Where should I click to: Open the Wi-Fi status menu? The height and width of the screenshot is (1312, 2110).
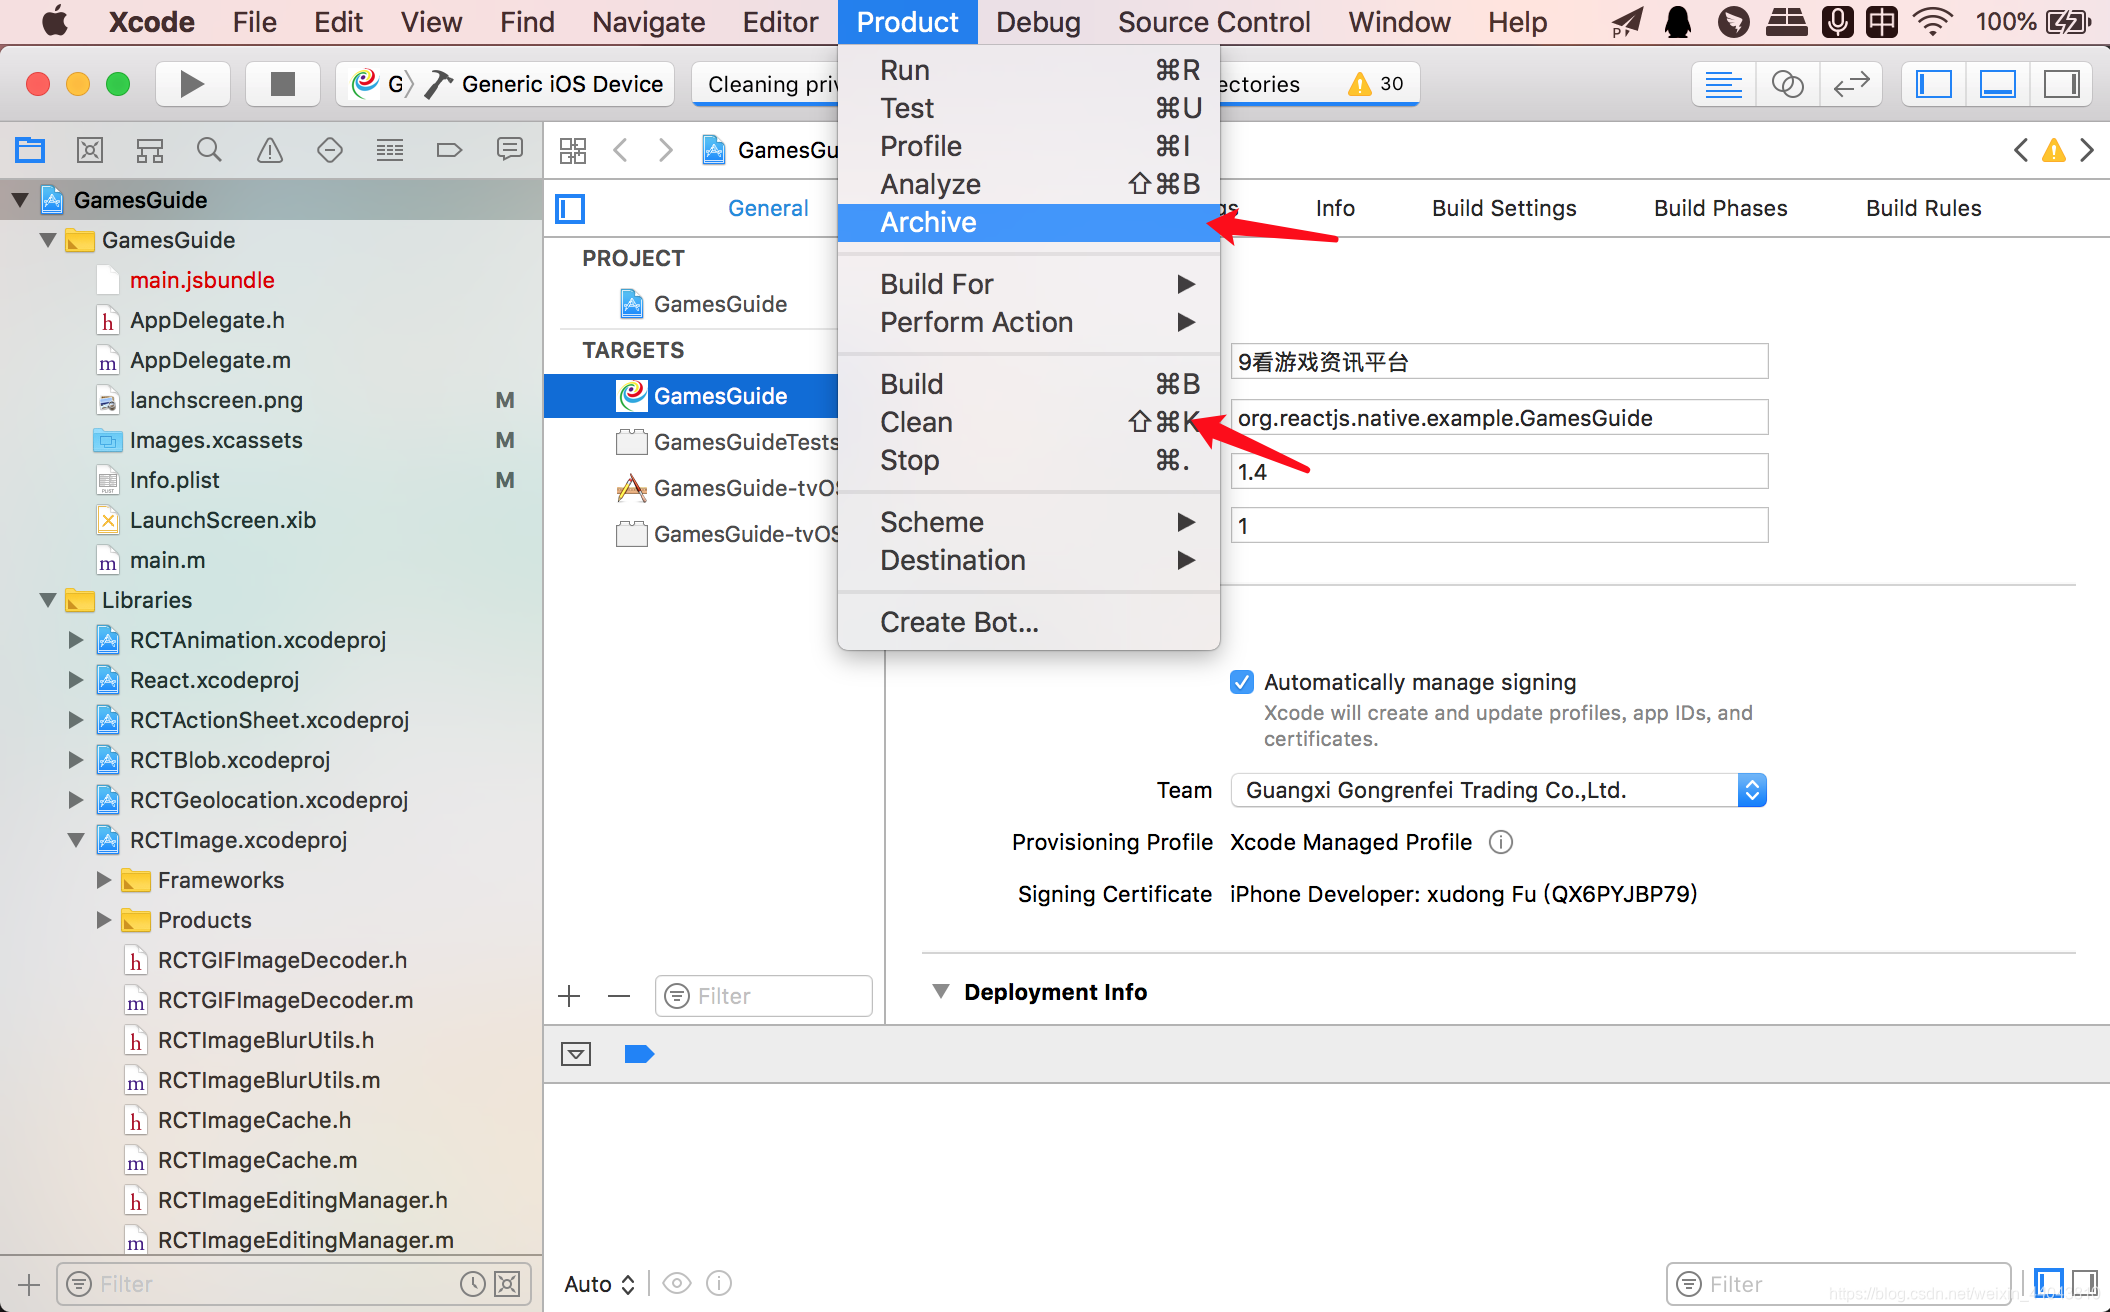[1932, 22]
